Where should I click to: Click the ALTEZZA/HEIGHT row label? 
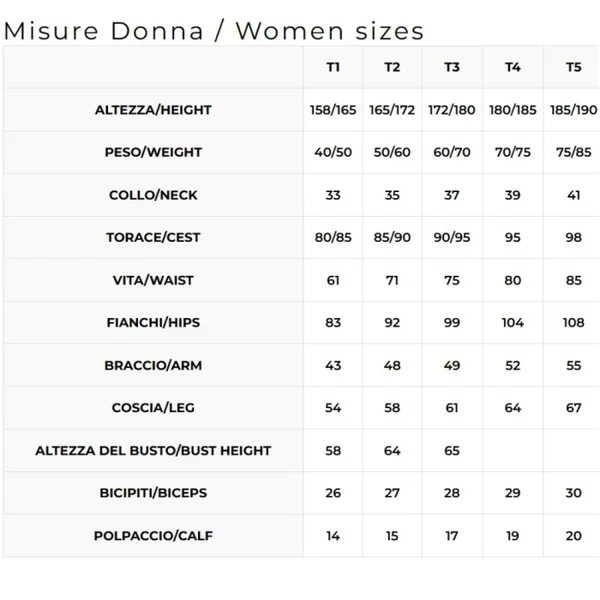(154, 110)
